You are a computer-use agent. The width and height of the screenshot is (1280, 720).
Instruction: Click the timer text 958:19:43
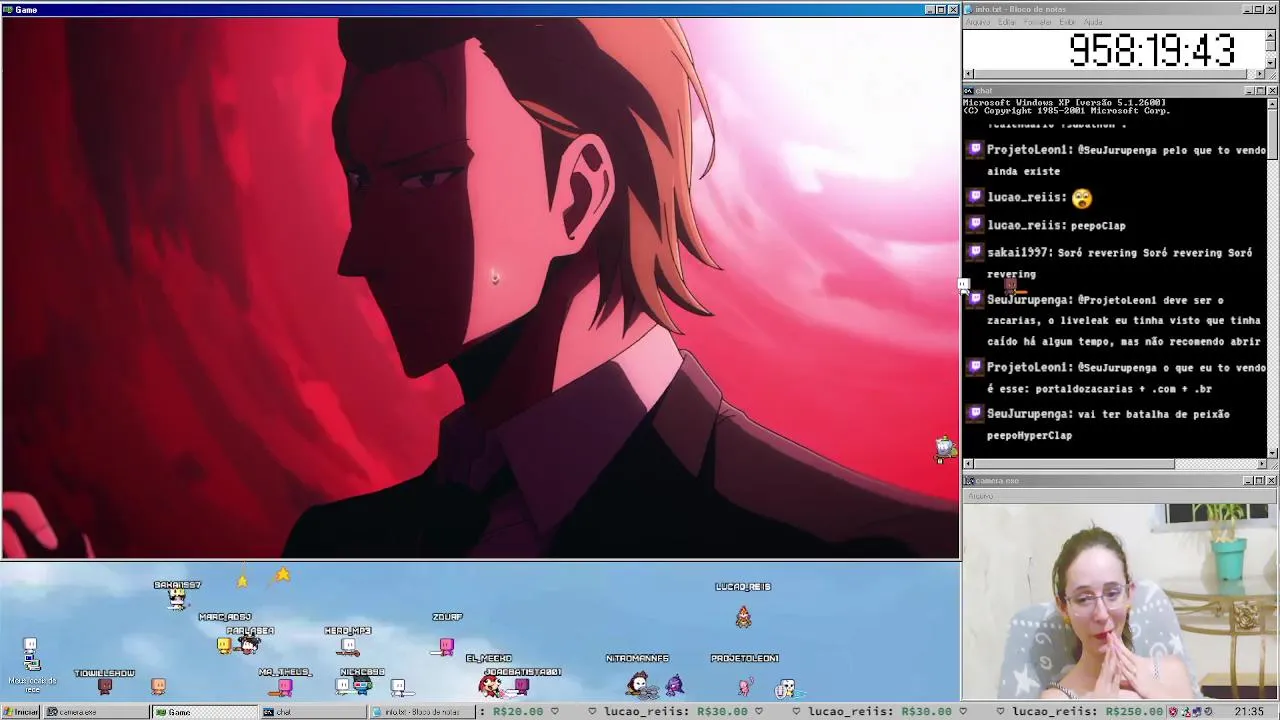[x=1152, y=50]
